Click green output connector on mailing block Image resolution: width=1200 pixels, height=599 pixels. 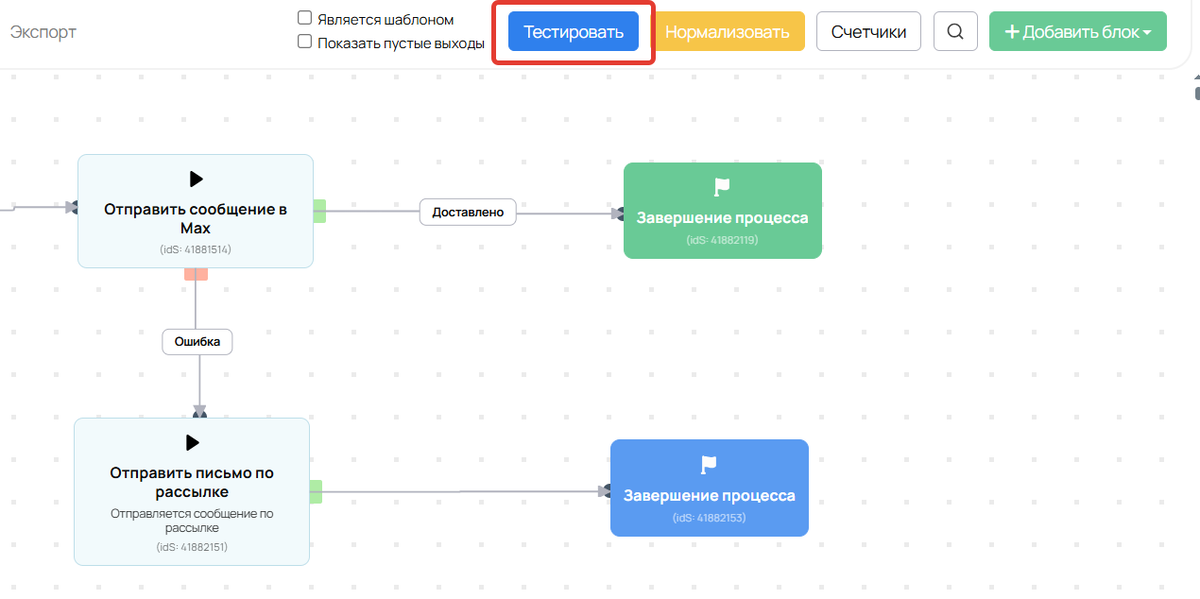[x=316, y=491]
